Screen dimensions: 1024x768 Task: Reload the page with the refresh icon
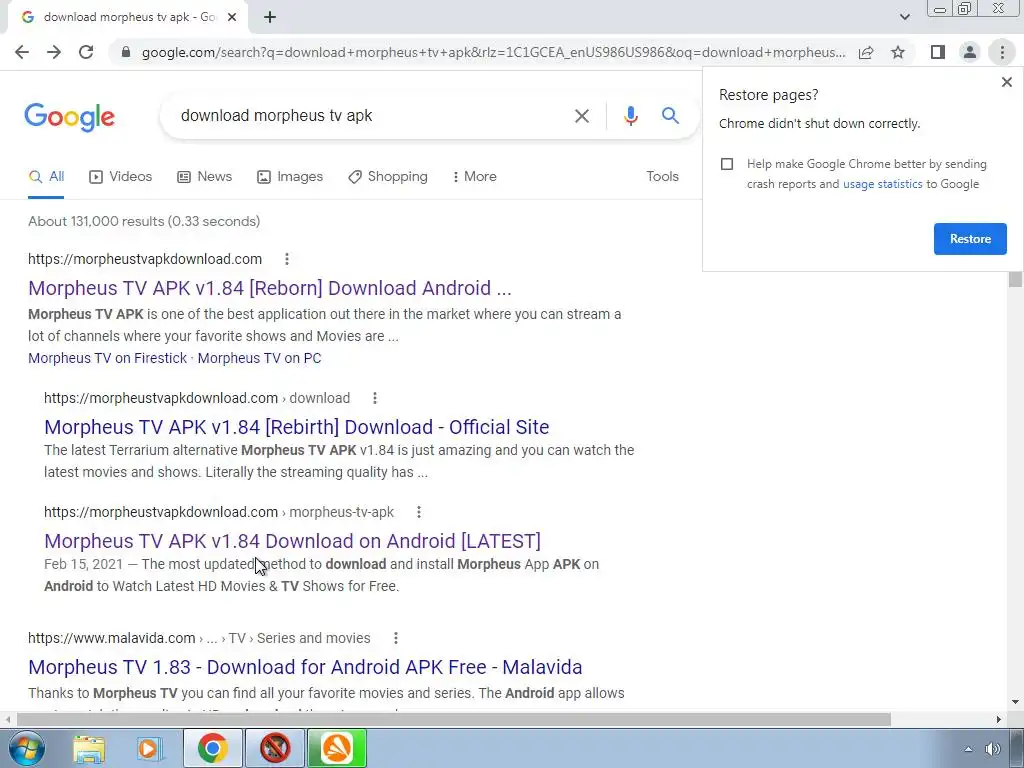[86, 52]
